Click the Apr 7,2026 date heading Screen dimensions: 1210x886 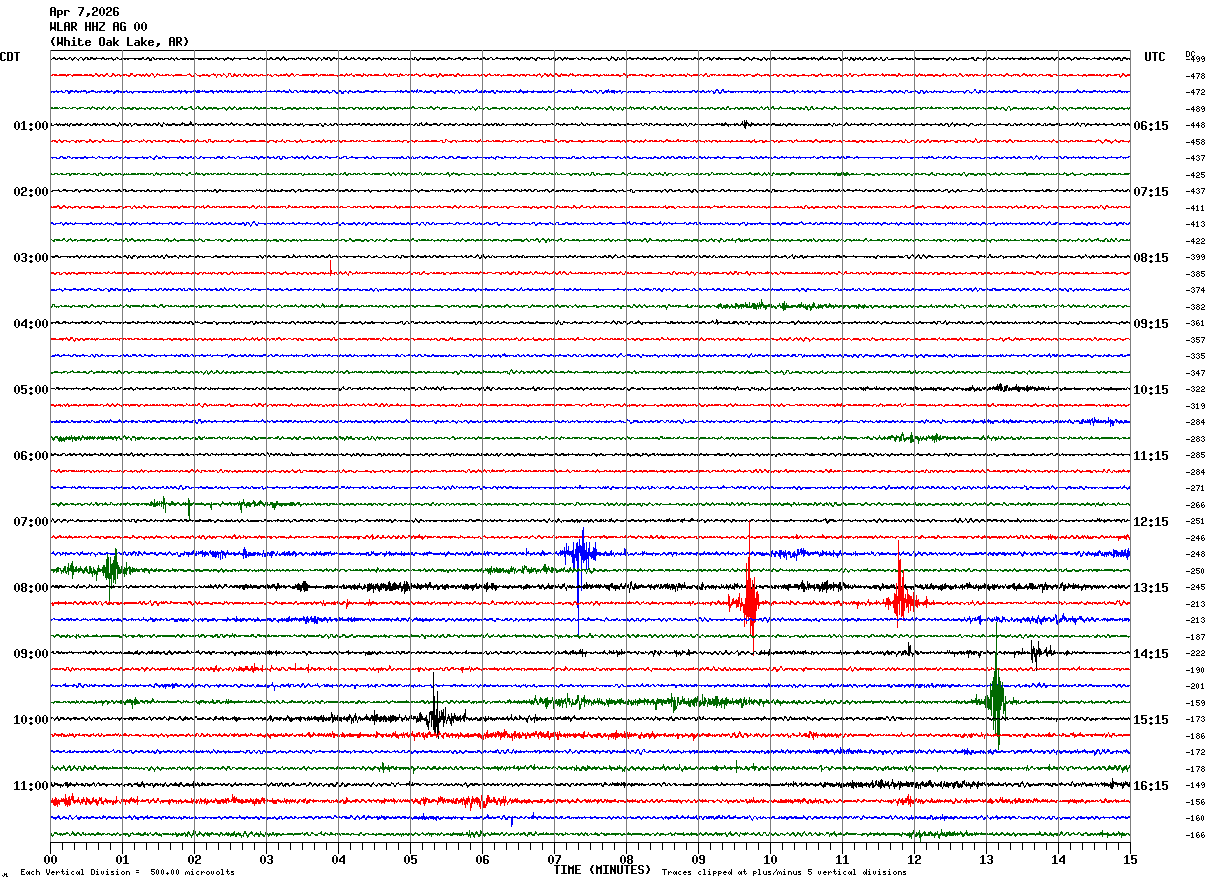click(x=84, y=12)
